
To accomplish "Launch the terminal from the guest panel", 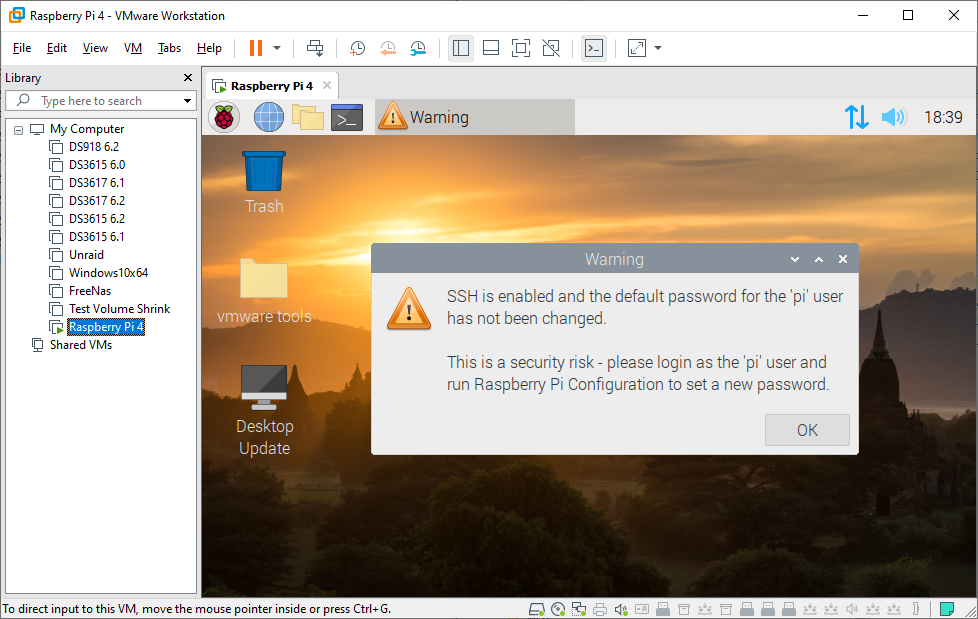I will (x=347, y=117).
